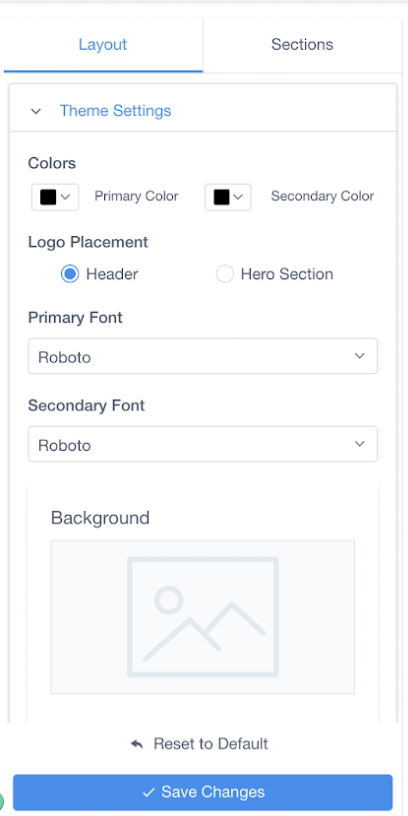Click the Background image upload area
Image resolution: width=408 pixels, height=816 pixels.
coord(202,617)
